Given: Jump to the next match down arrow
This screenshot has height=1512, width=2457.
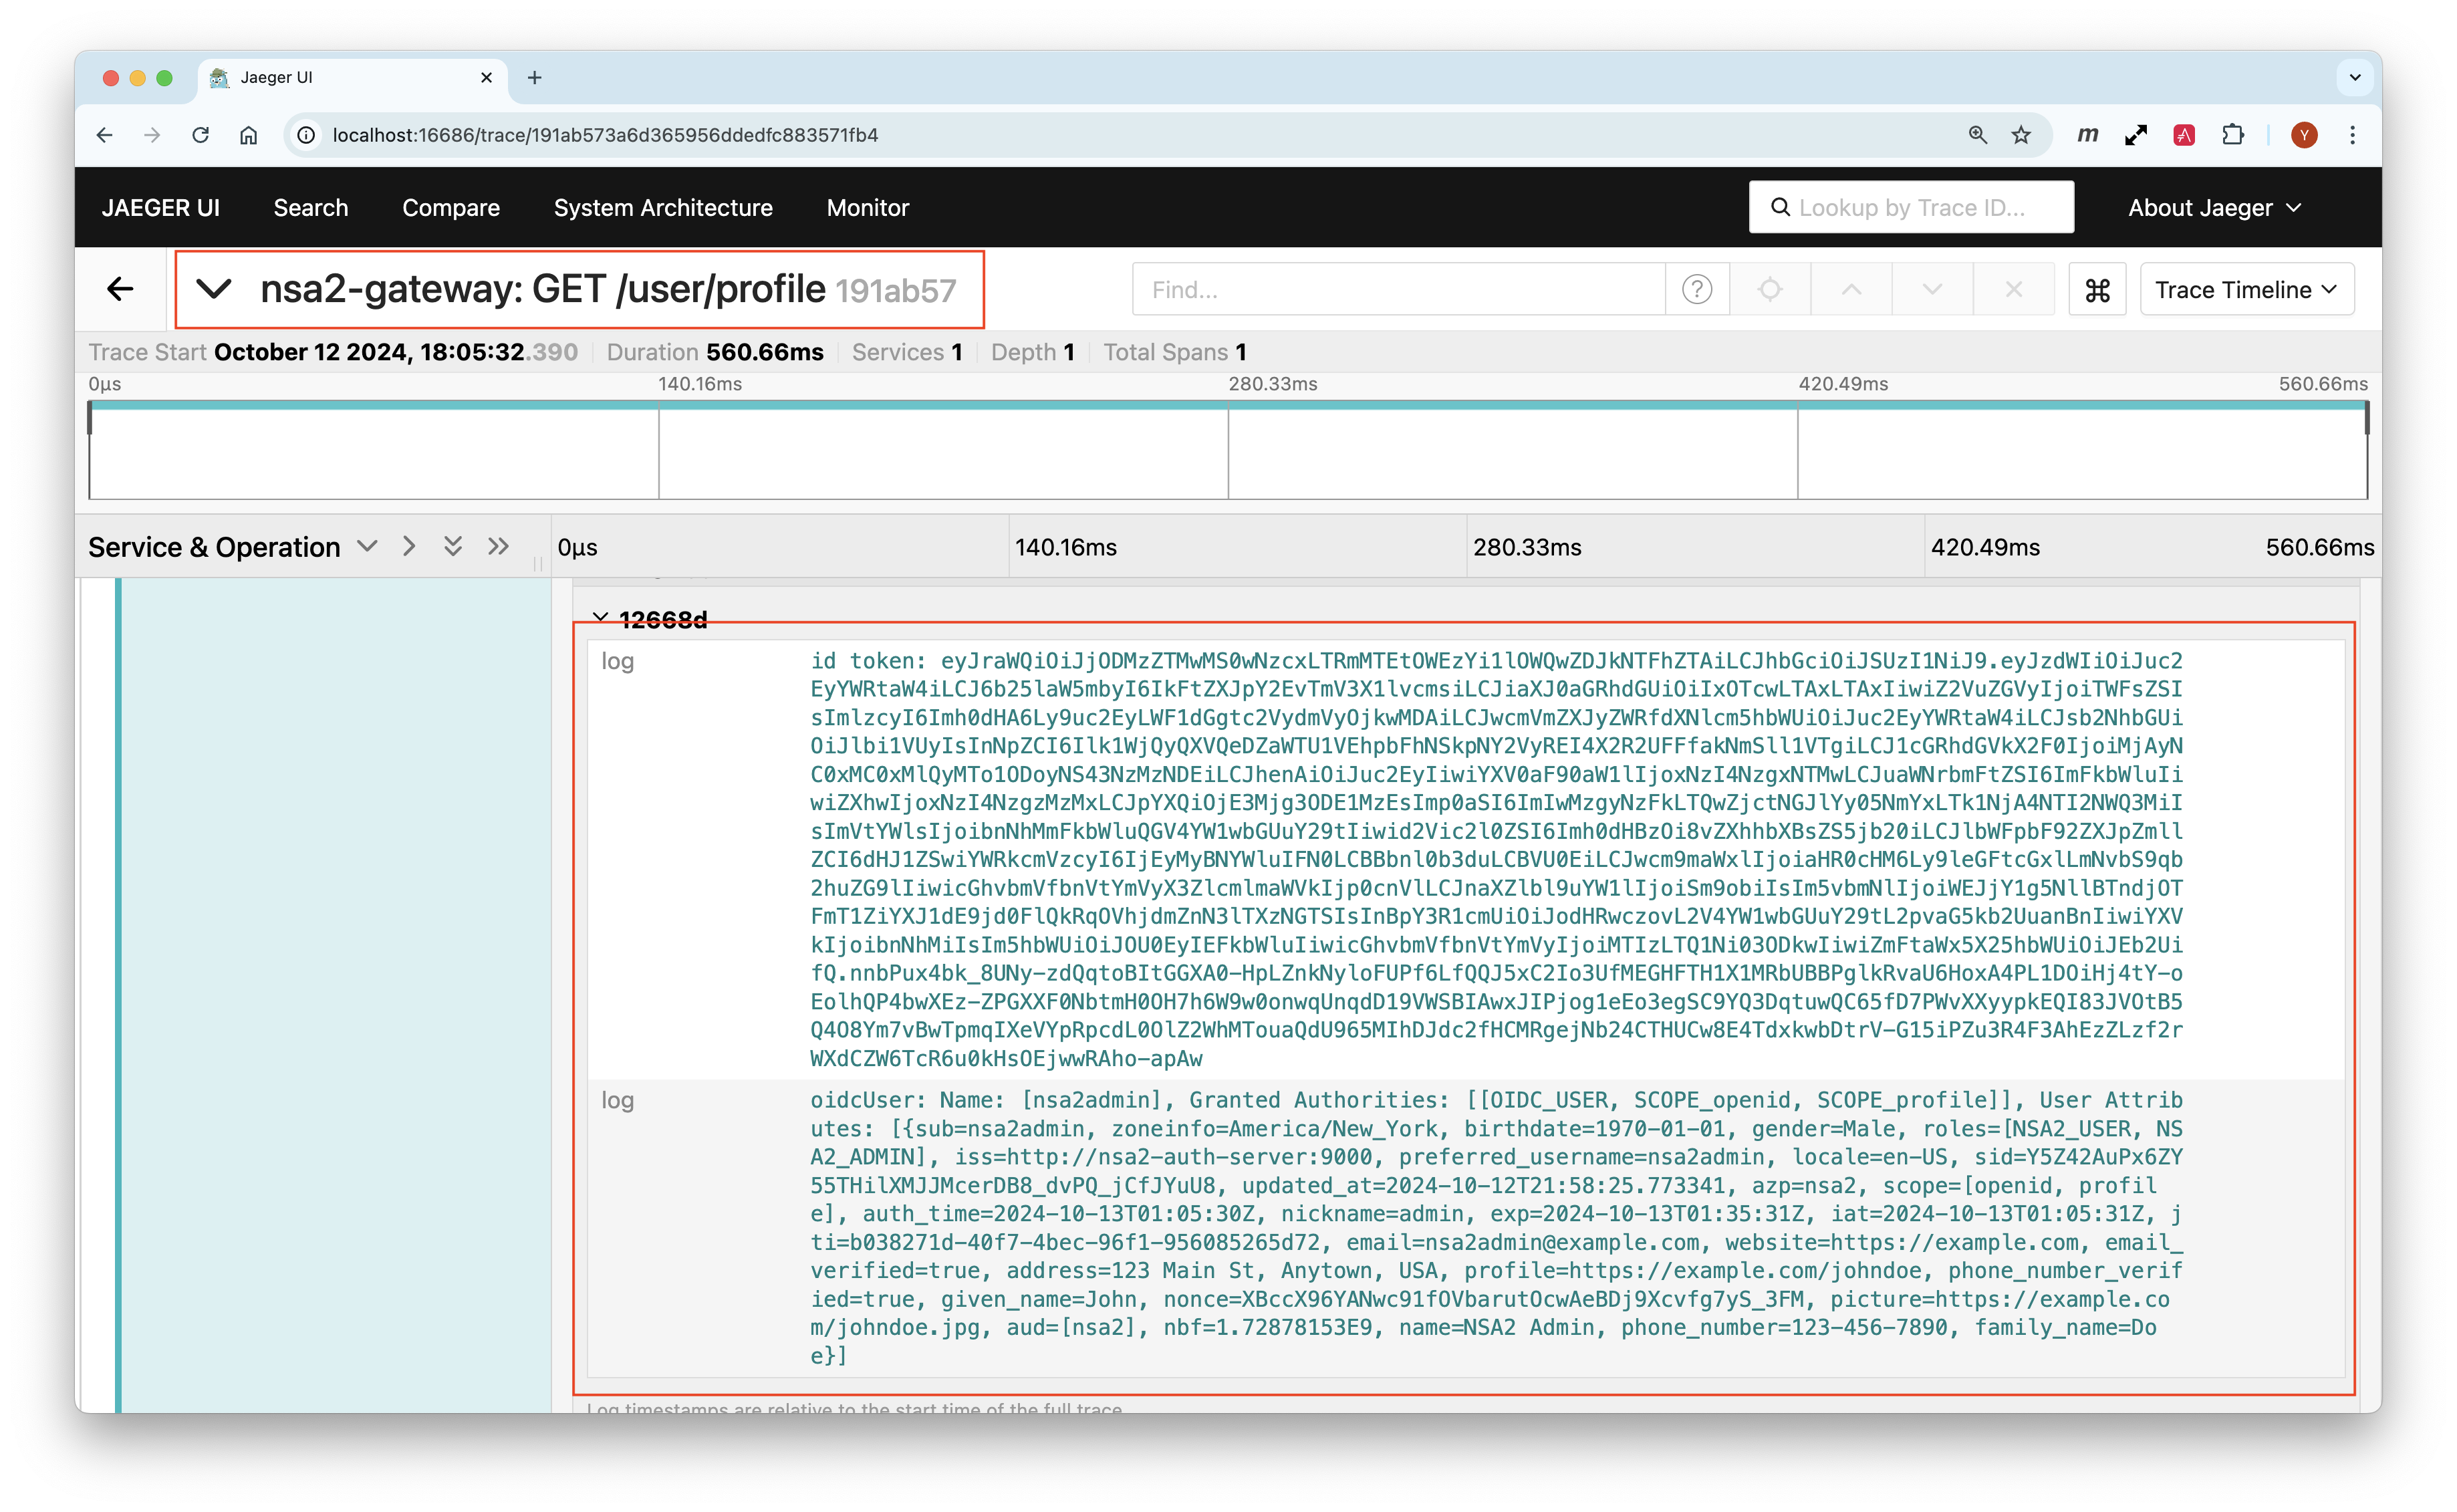Looking at the screenshot, I should coord(1932,290).
